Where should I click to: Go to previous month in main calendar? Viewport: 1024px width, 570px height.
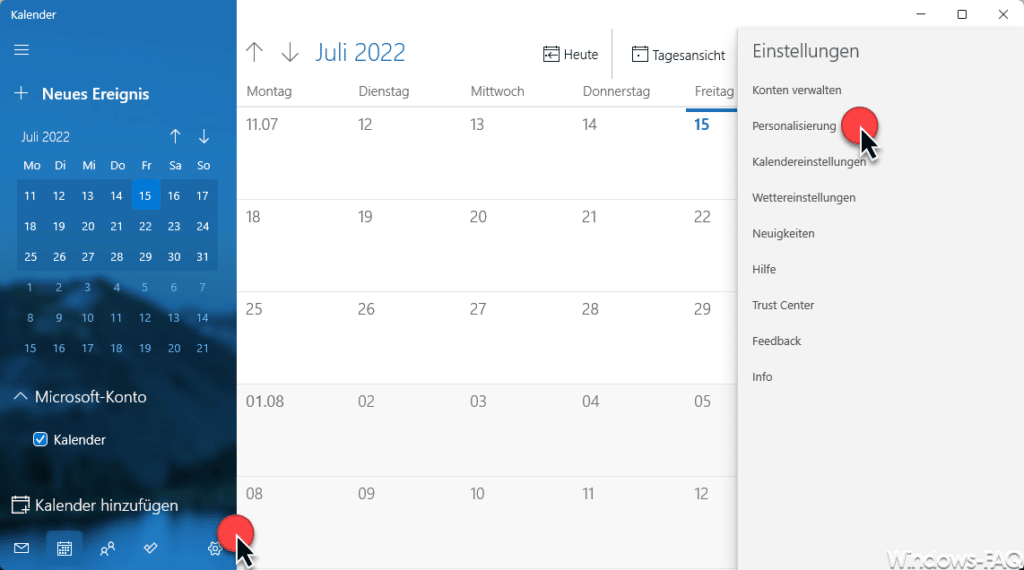(x=254, y=52)
